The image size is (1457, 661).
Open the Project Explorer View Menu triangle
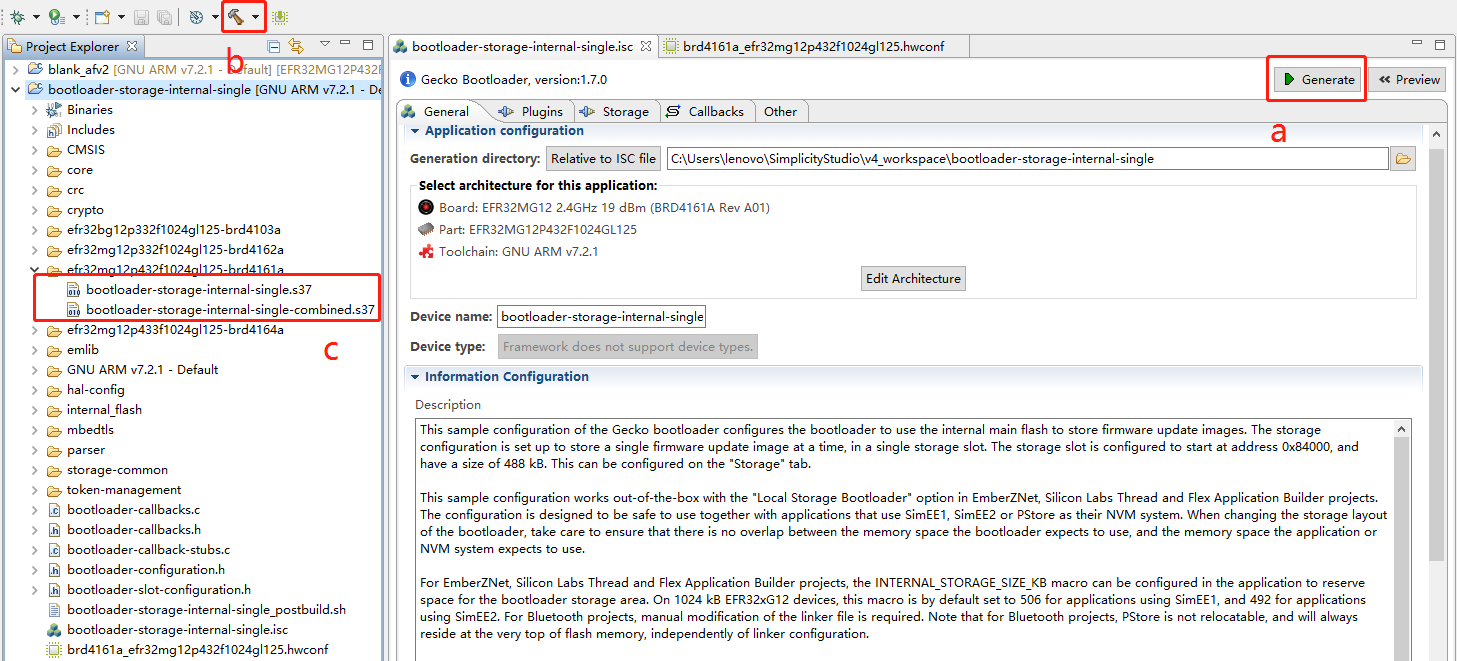[325, 44]
